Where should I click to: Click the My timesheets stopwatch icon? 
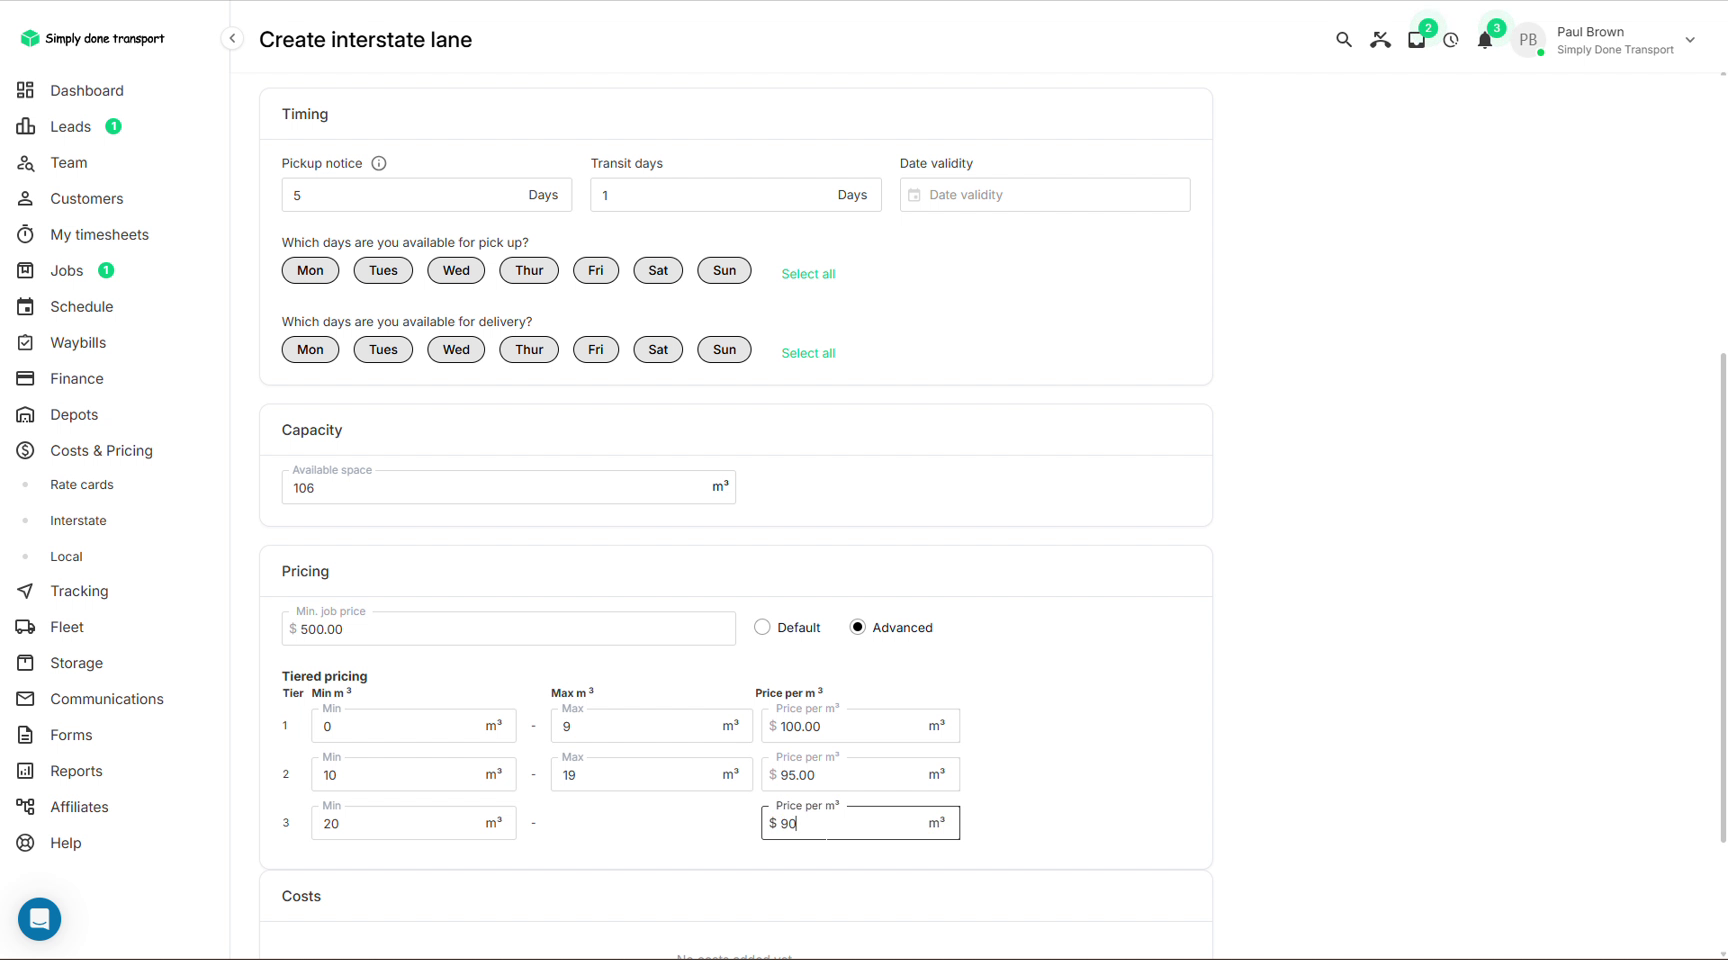[x=26, y=235]
